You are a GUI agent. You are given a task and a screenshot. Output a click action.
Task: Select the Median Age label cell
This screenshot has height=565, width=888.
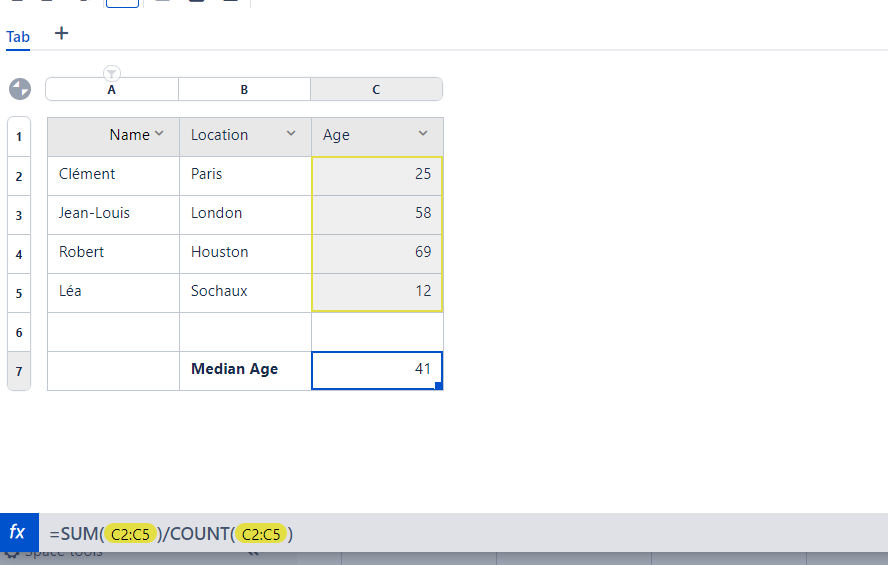[245, 370]
